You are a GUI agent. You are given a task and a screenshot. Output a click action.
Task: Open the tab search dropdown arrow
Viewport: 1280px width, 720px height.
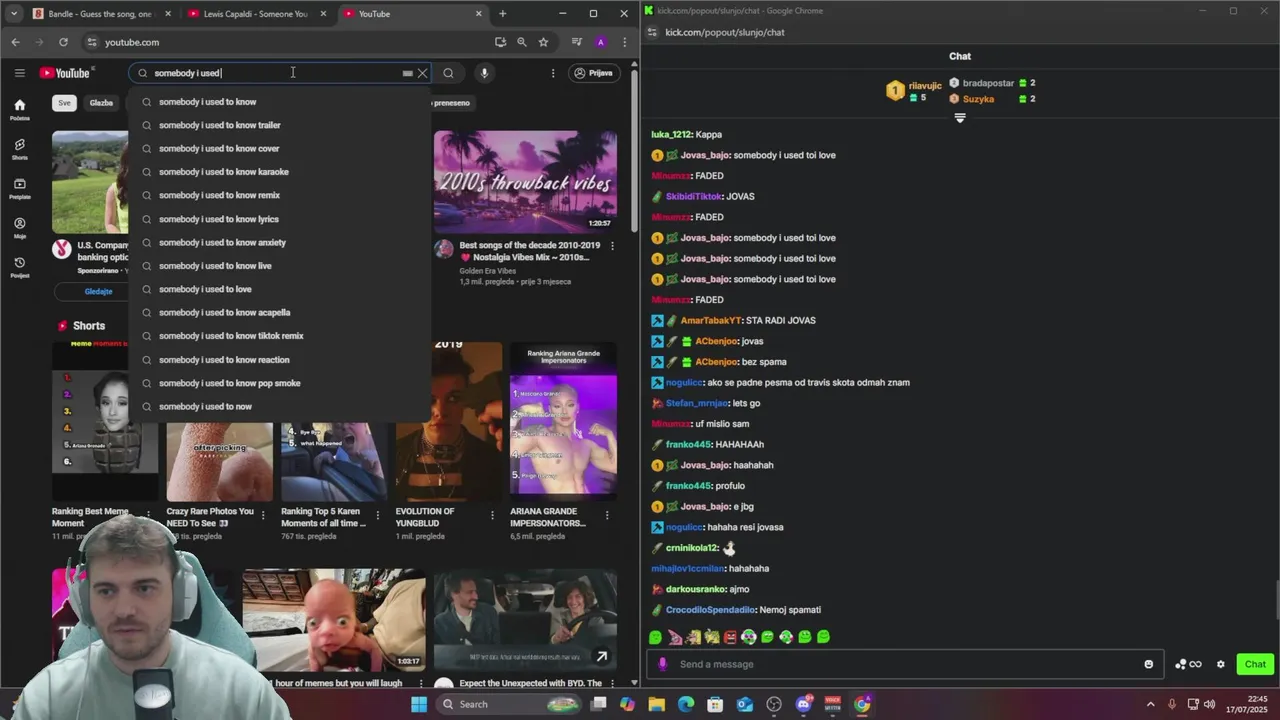pos(13,14)
